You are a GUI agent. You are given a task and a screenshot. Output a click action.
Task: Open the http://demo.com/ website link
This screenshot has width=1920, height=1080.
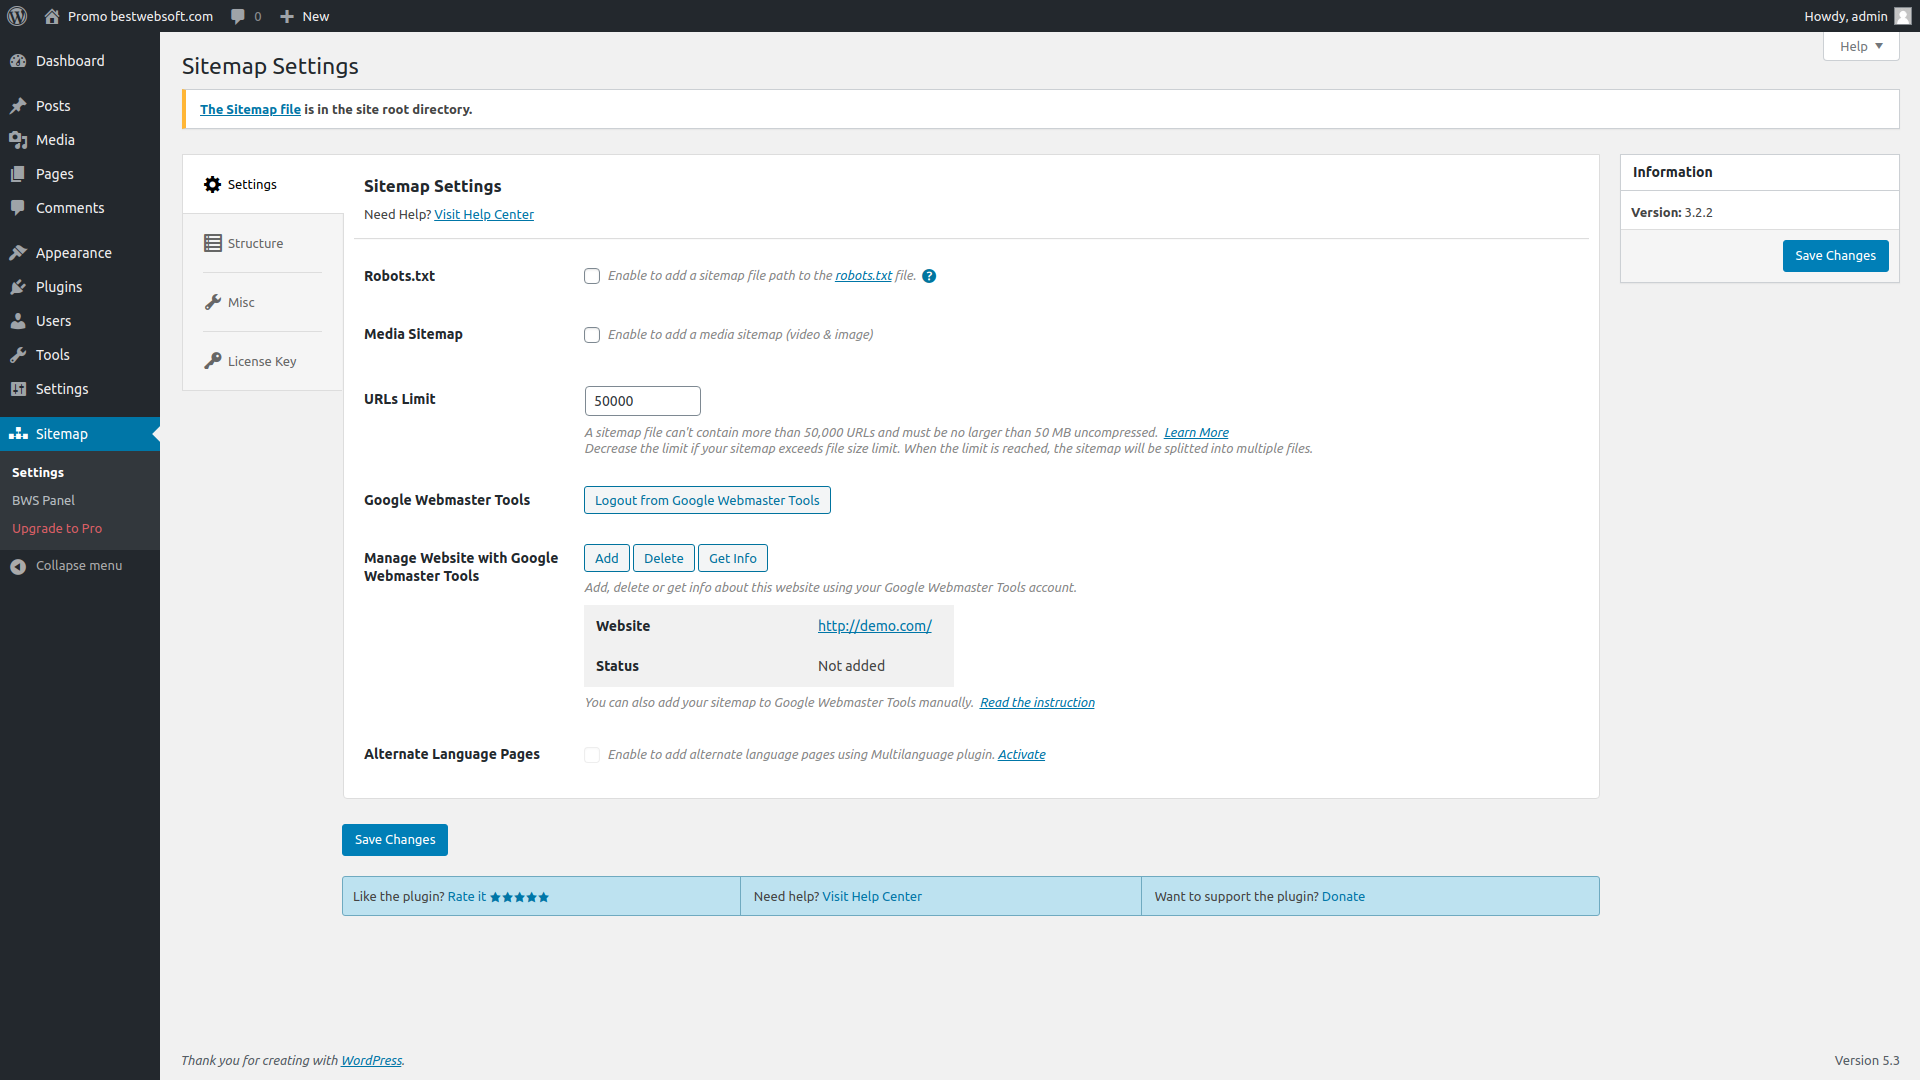point(875,626)
